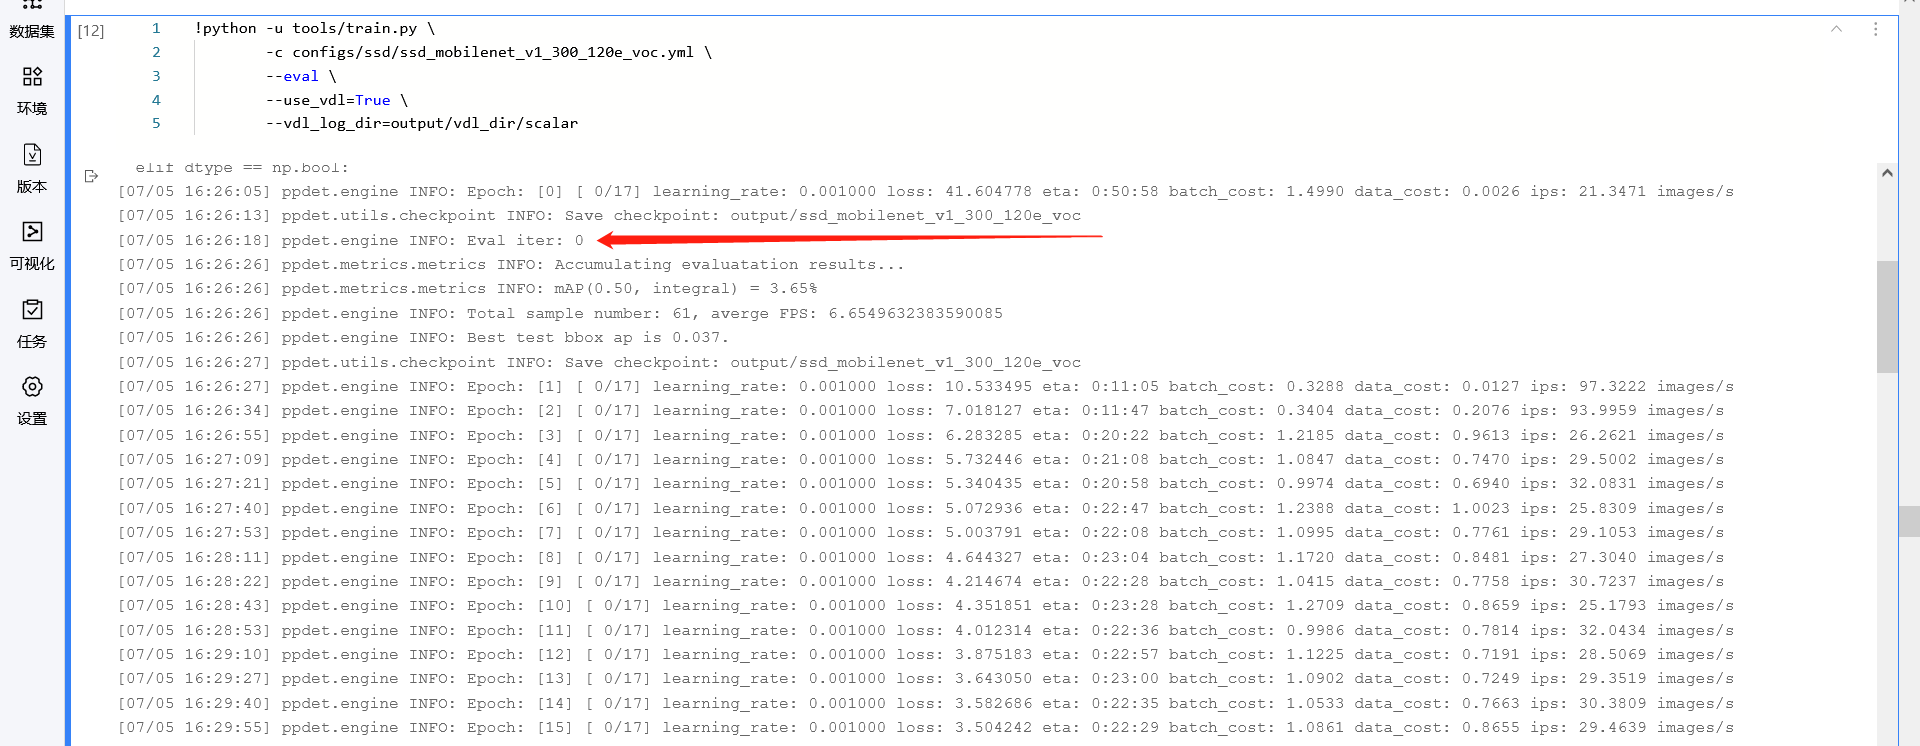Click the output scrollbar up arrow
This screenshot has height=746, width=1920.
coord(1887,173)
